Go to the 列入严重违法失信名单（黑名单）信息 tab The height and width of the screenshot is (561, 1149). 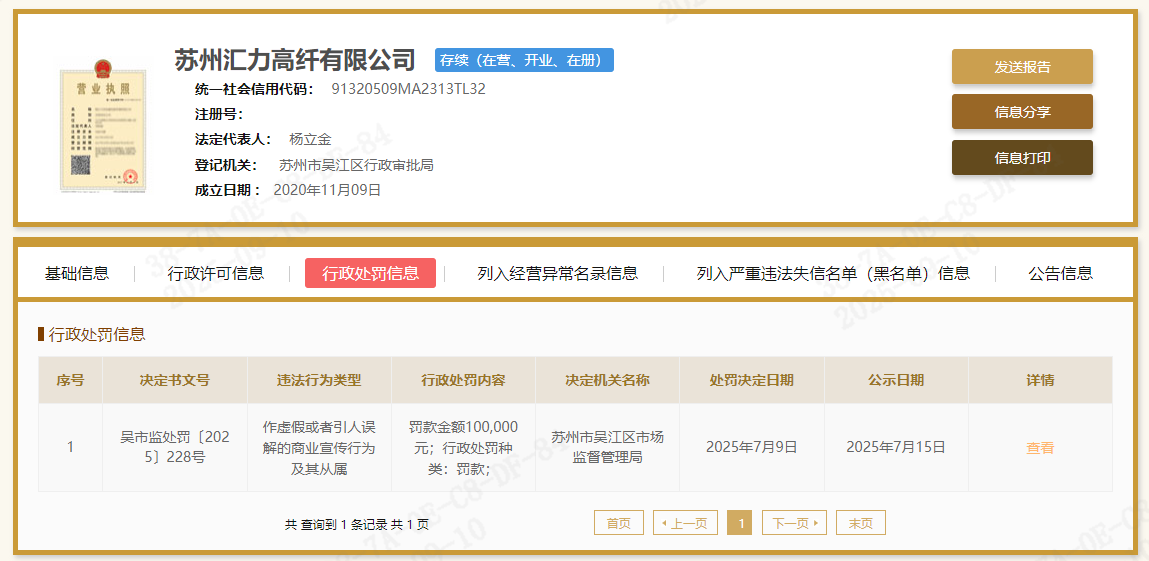(x=832, y=273)
